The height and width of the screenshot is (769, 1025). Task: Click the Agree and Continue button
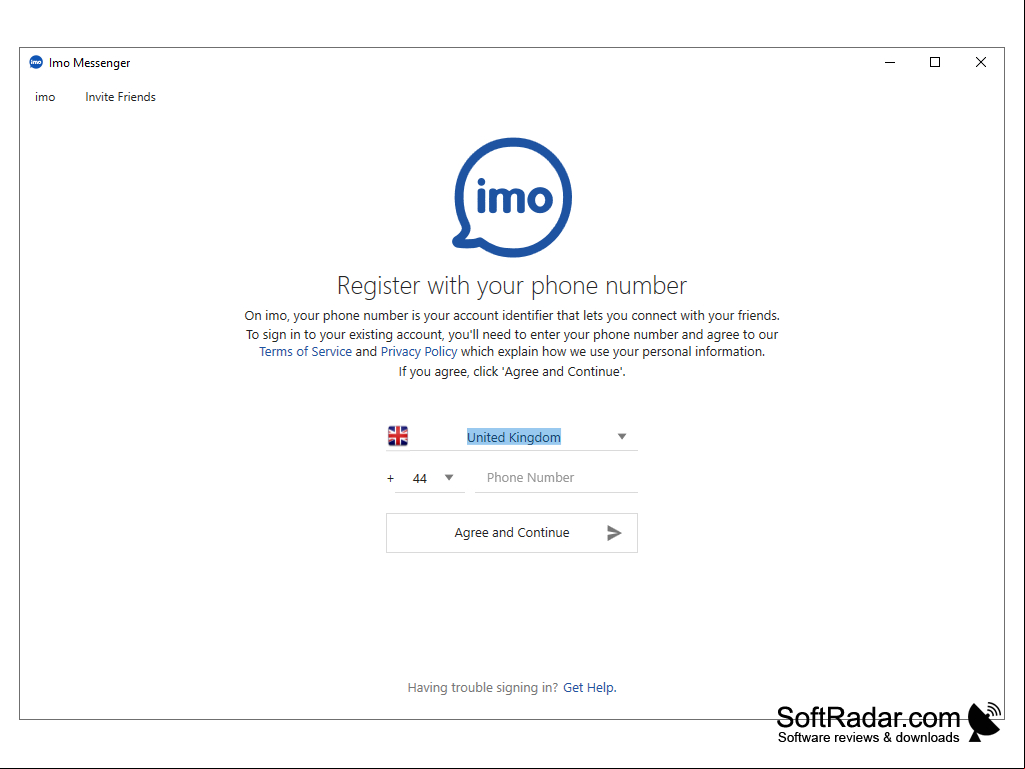tap(512, 533)
